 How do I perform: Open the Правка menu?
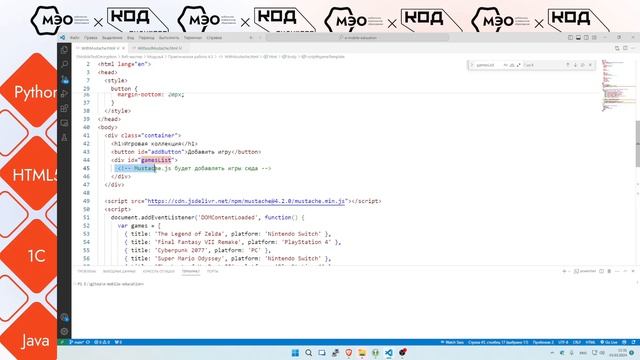(x=91, y=38)
